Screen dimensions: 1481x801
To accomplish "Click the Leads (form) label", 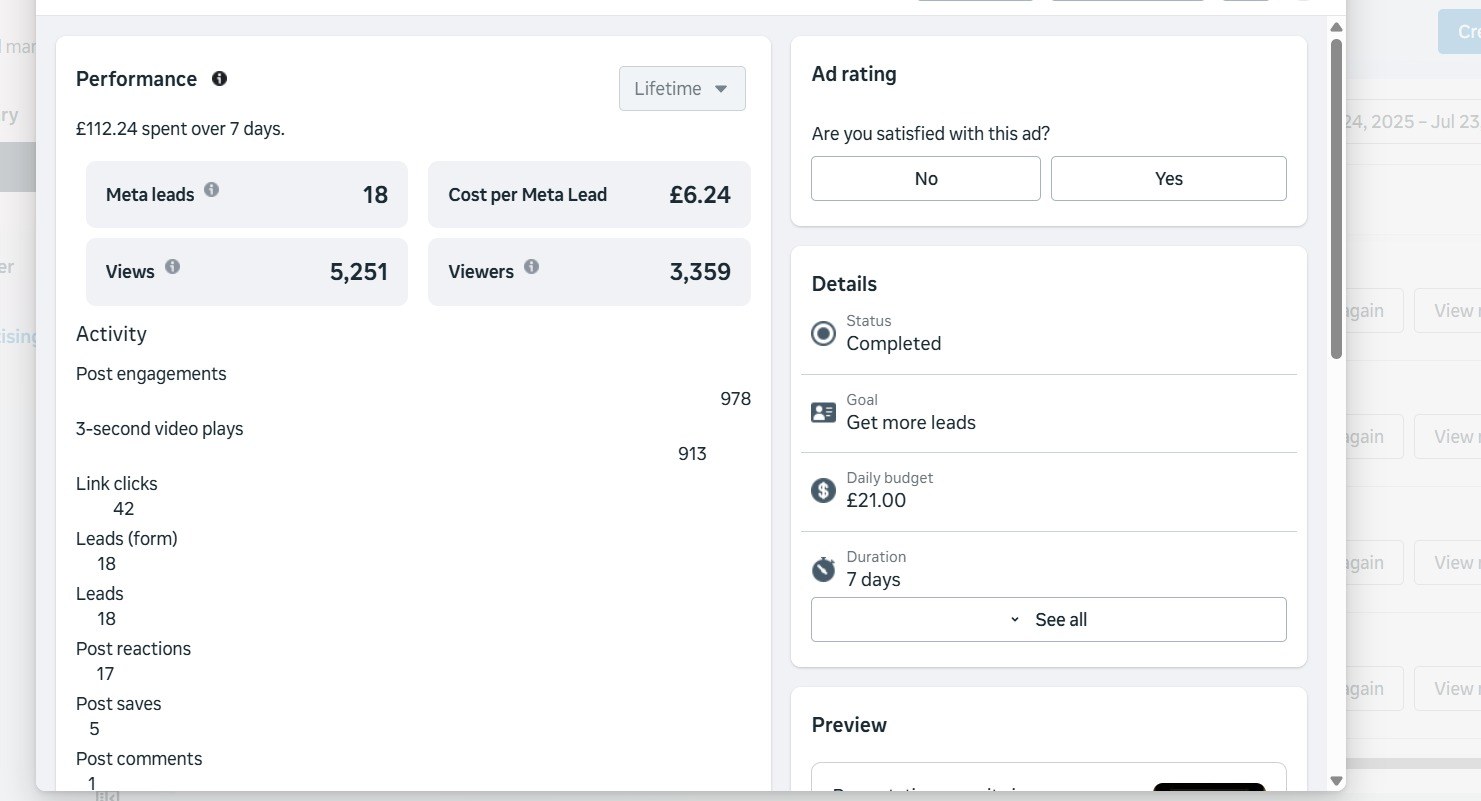I will coord(127,539).
